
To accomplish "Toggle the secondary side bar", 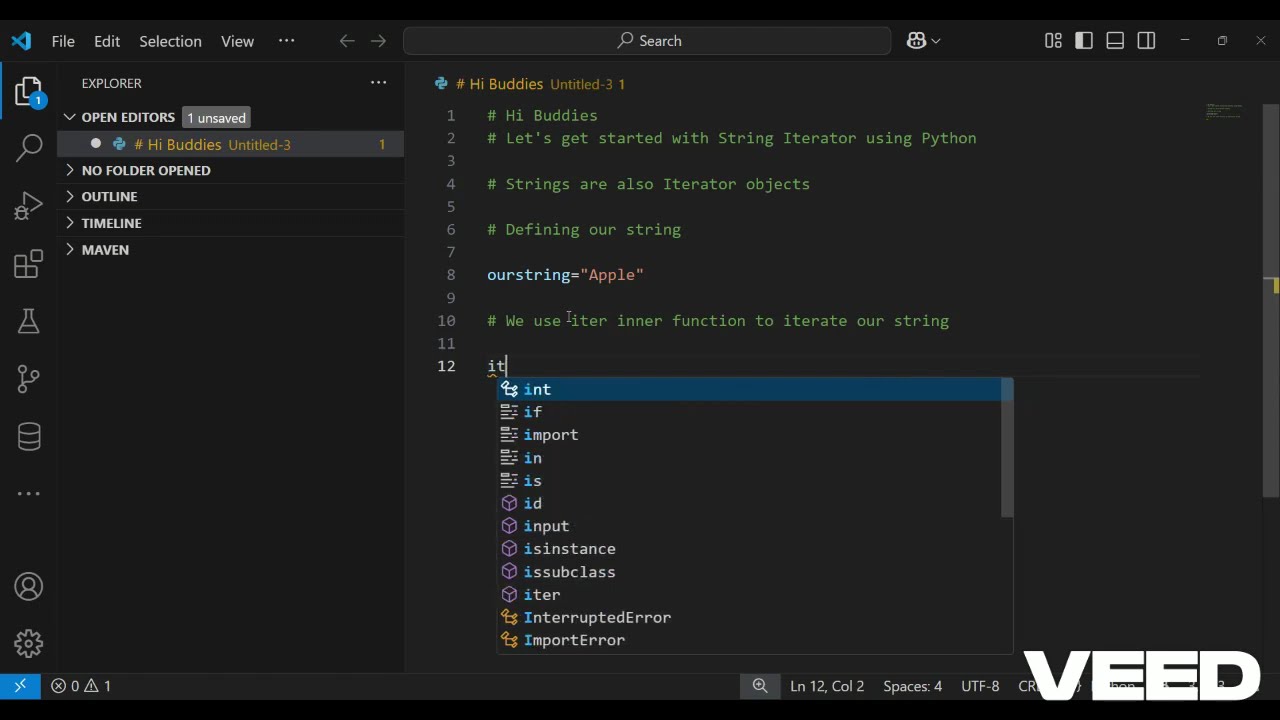I will click(1146, 41).
